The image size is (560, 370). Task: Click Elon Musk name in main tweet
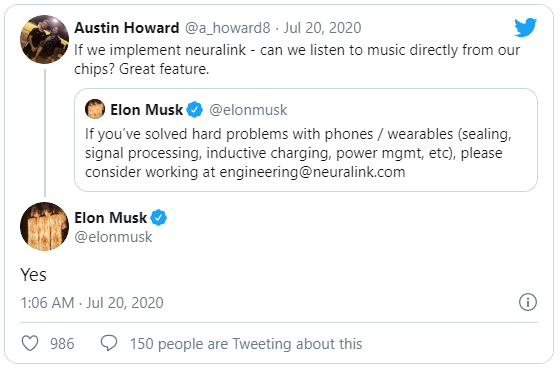(x=110, y=218)
